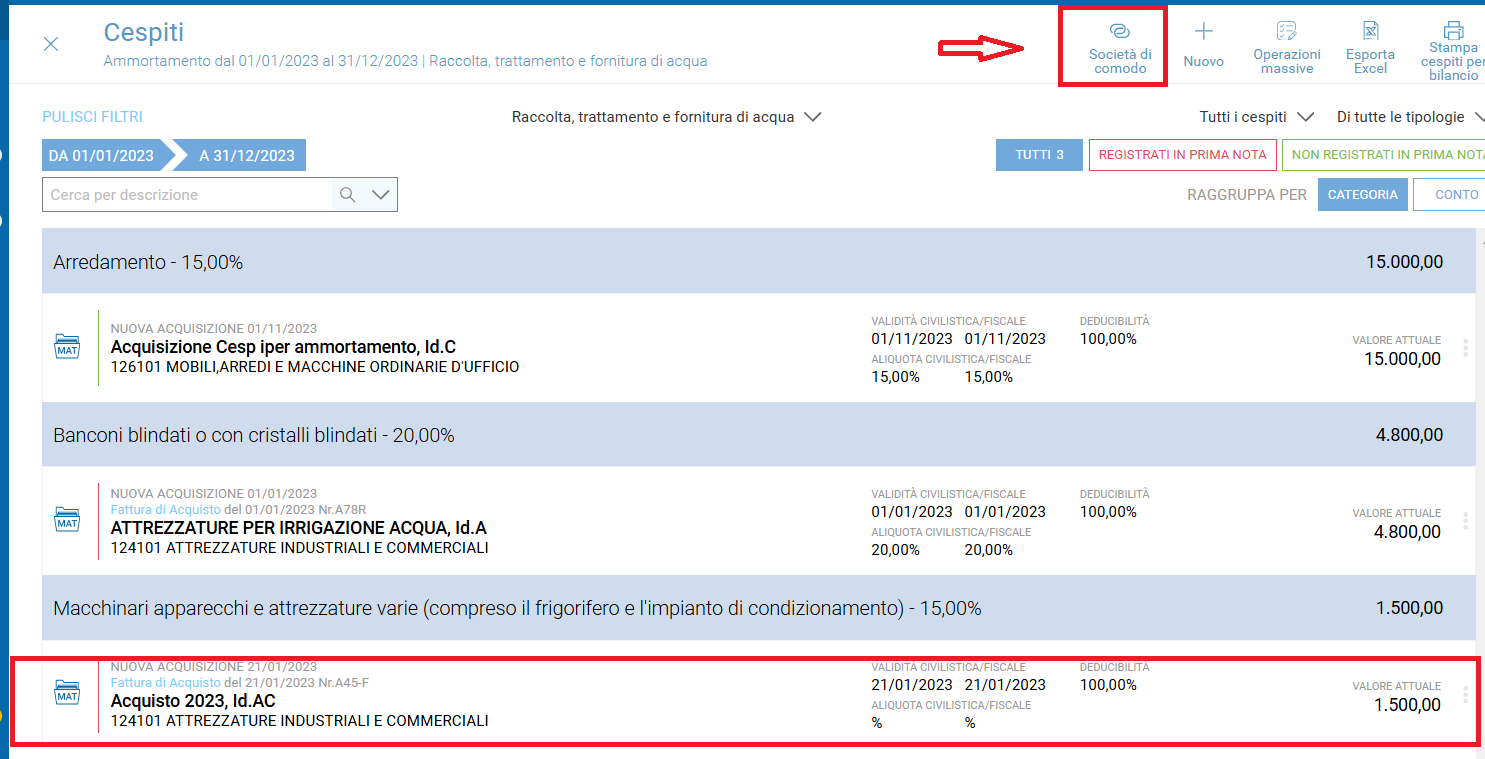This screenshot has height=759, width=1485.
Task: Click the MAT icon for Acquisizione Cesp iper ammortamento
Action: click(67, 346)
